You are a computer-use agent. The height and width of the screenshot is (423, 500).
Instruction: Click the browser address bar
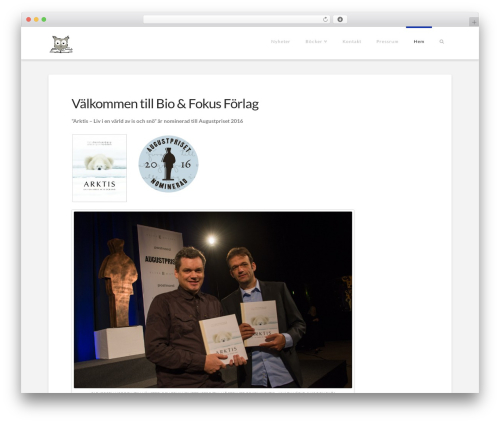(x=237, y=19)
